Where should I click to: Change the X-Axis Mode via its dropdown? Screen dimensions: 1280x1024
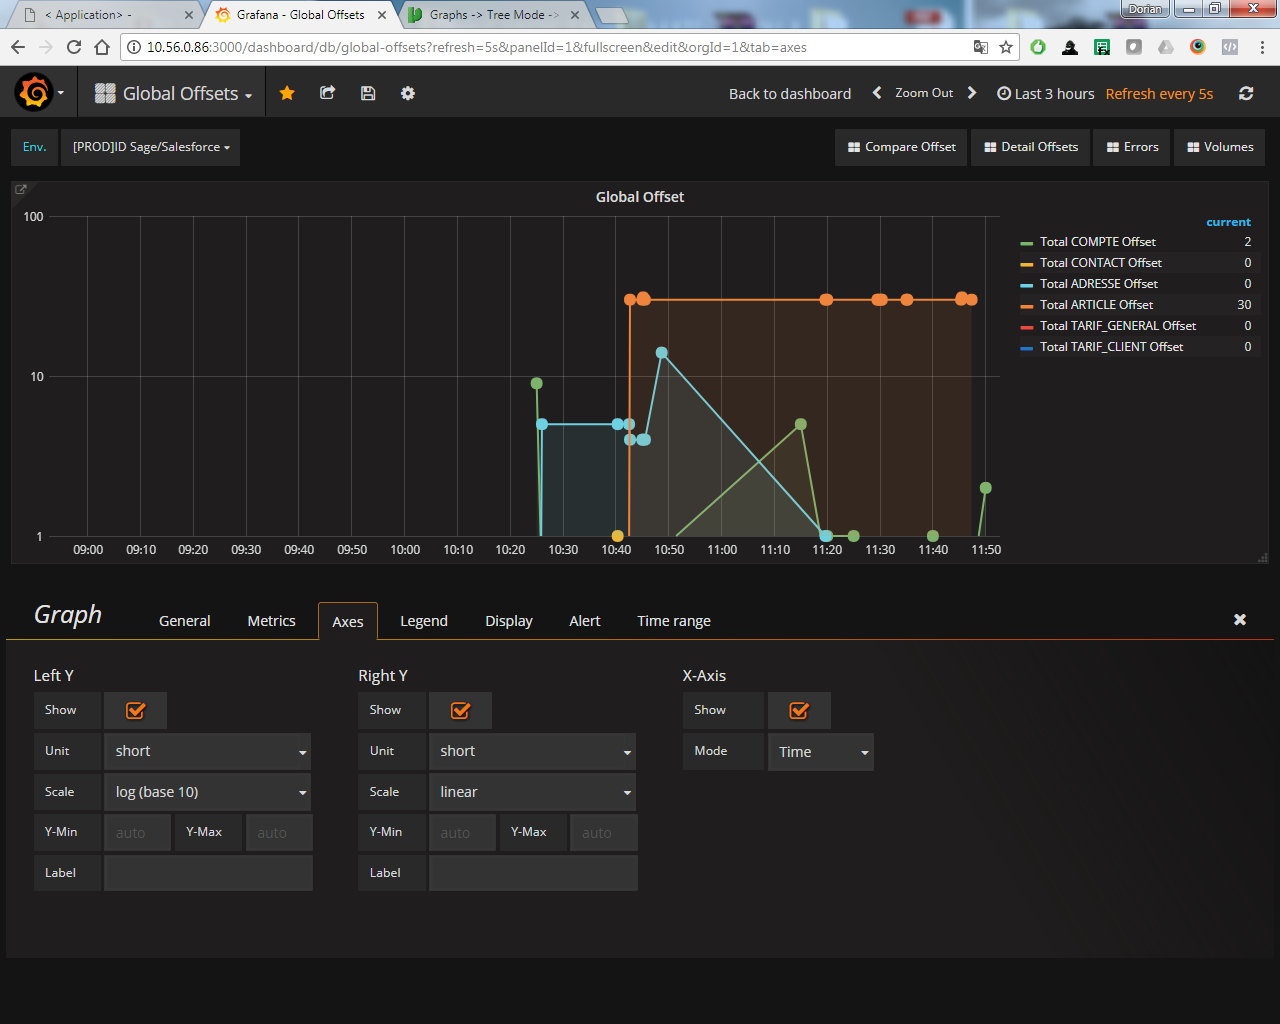coord(820,751)
